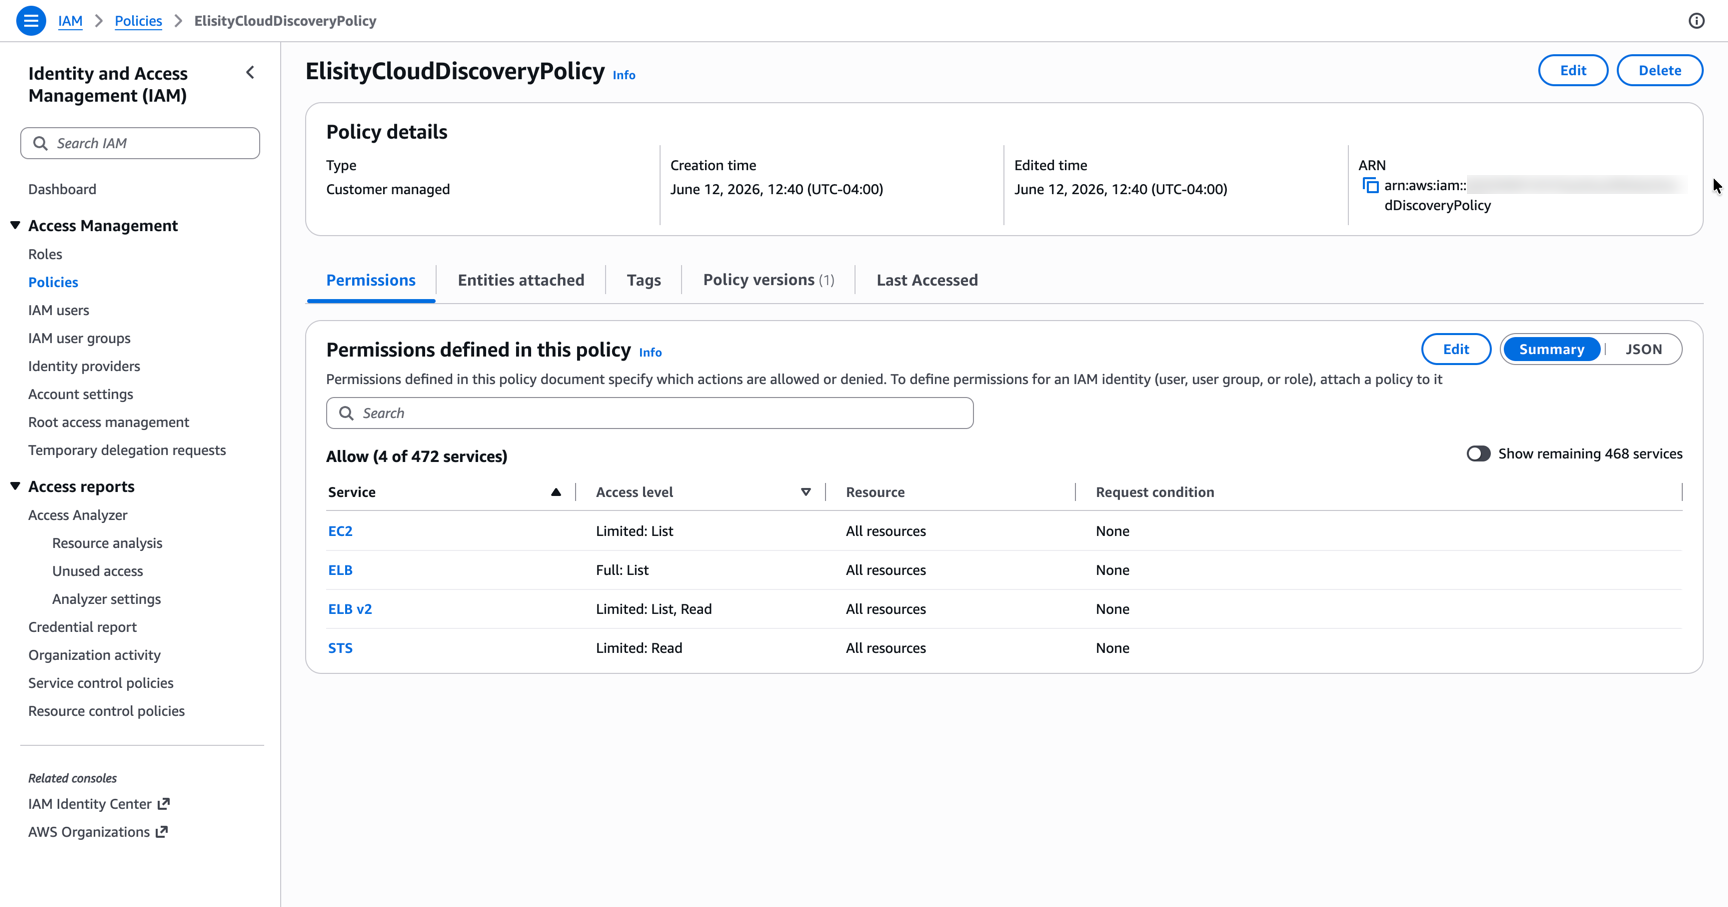Screen dimensions: 1728x907
Task: Open Info link beside Permissions defined heading
Action: pyautogui.click(x=650, y=352)
